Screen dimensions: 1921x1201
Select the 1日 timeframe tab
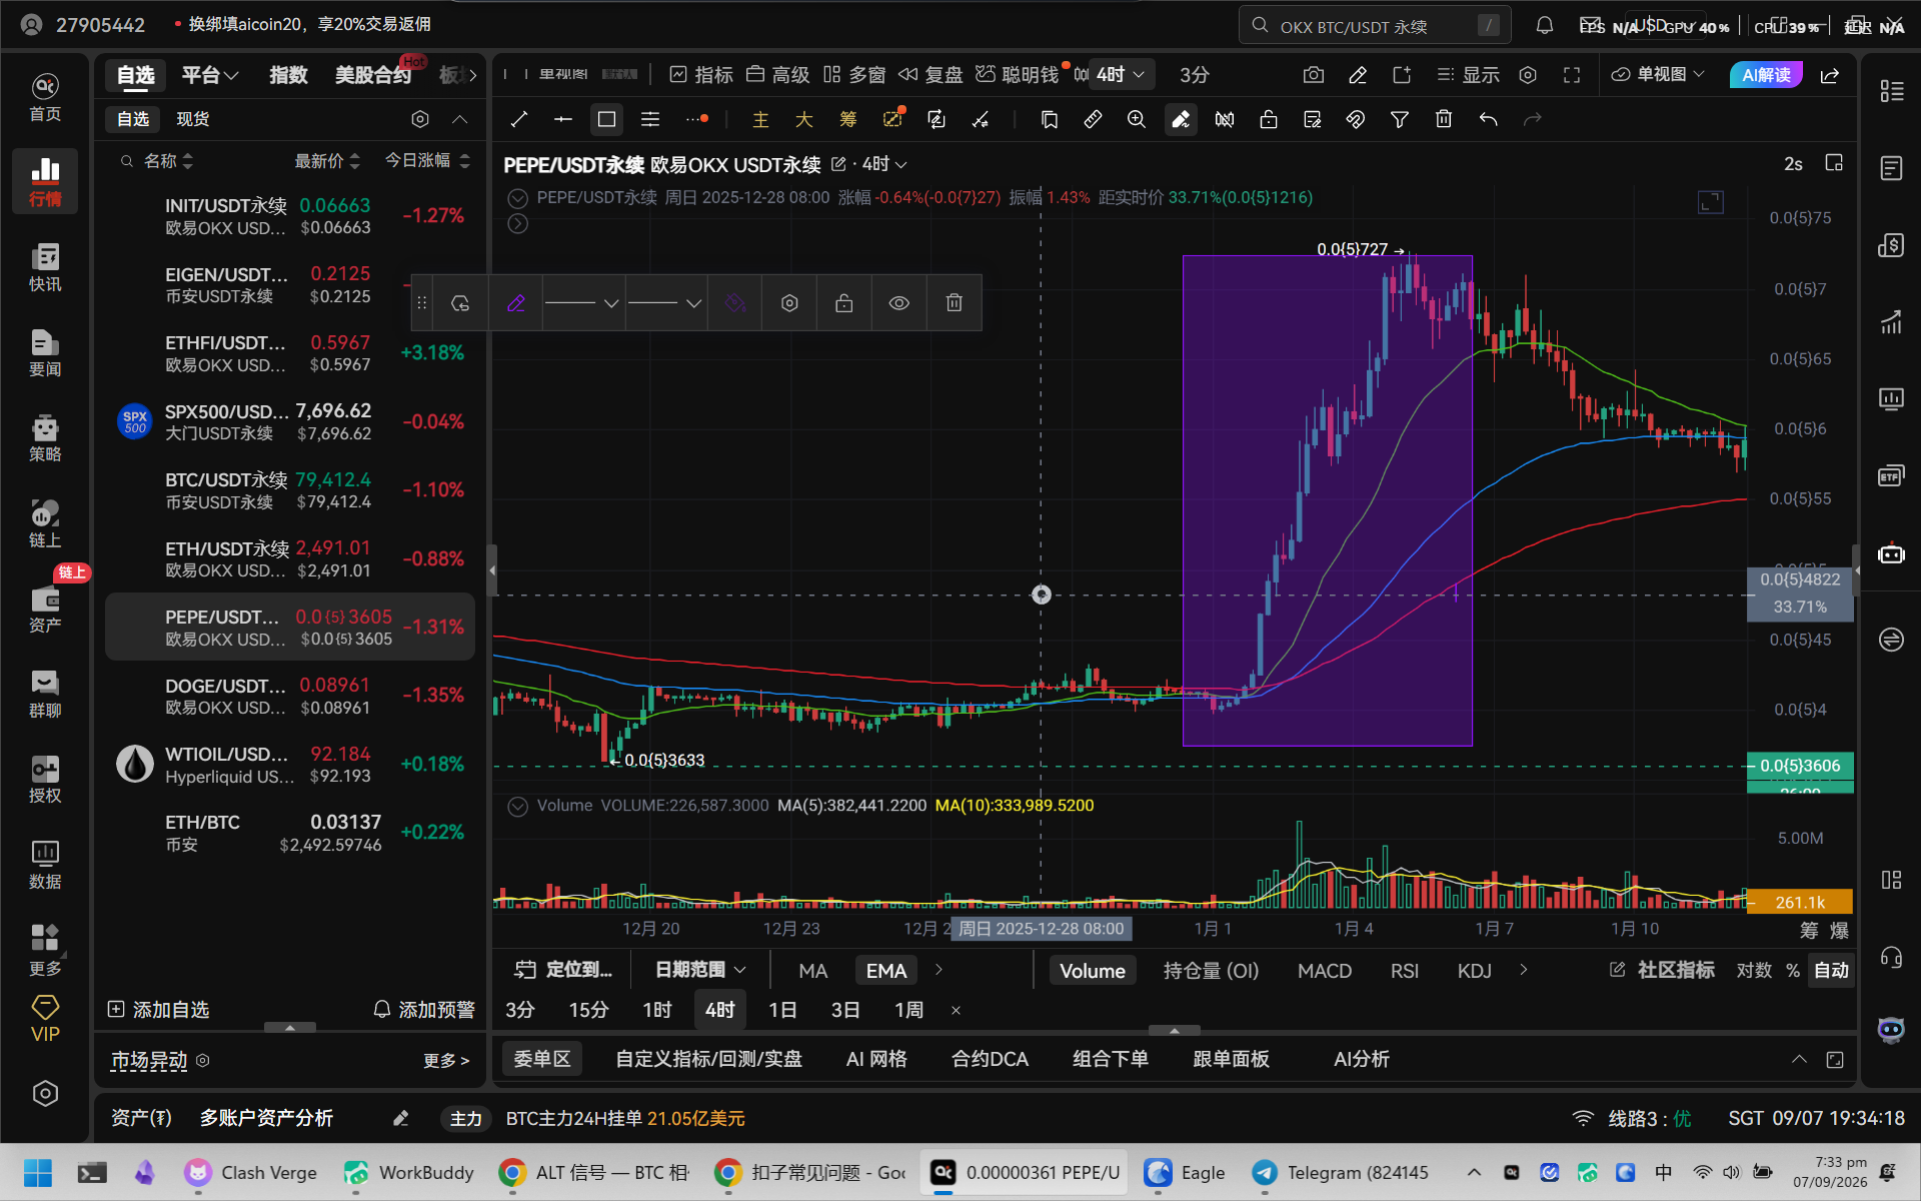[x=782, y=1010]
